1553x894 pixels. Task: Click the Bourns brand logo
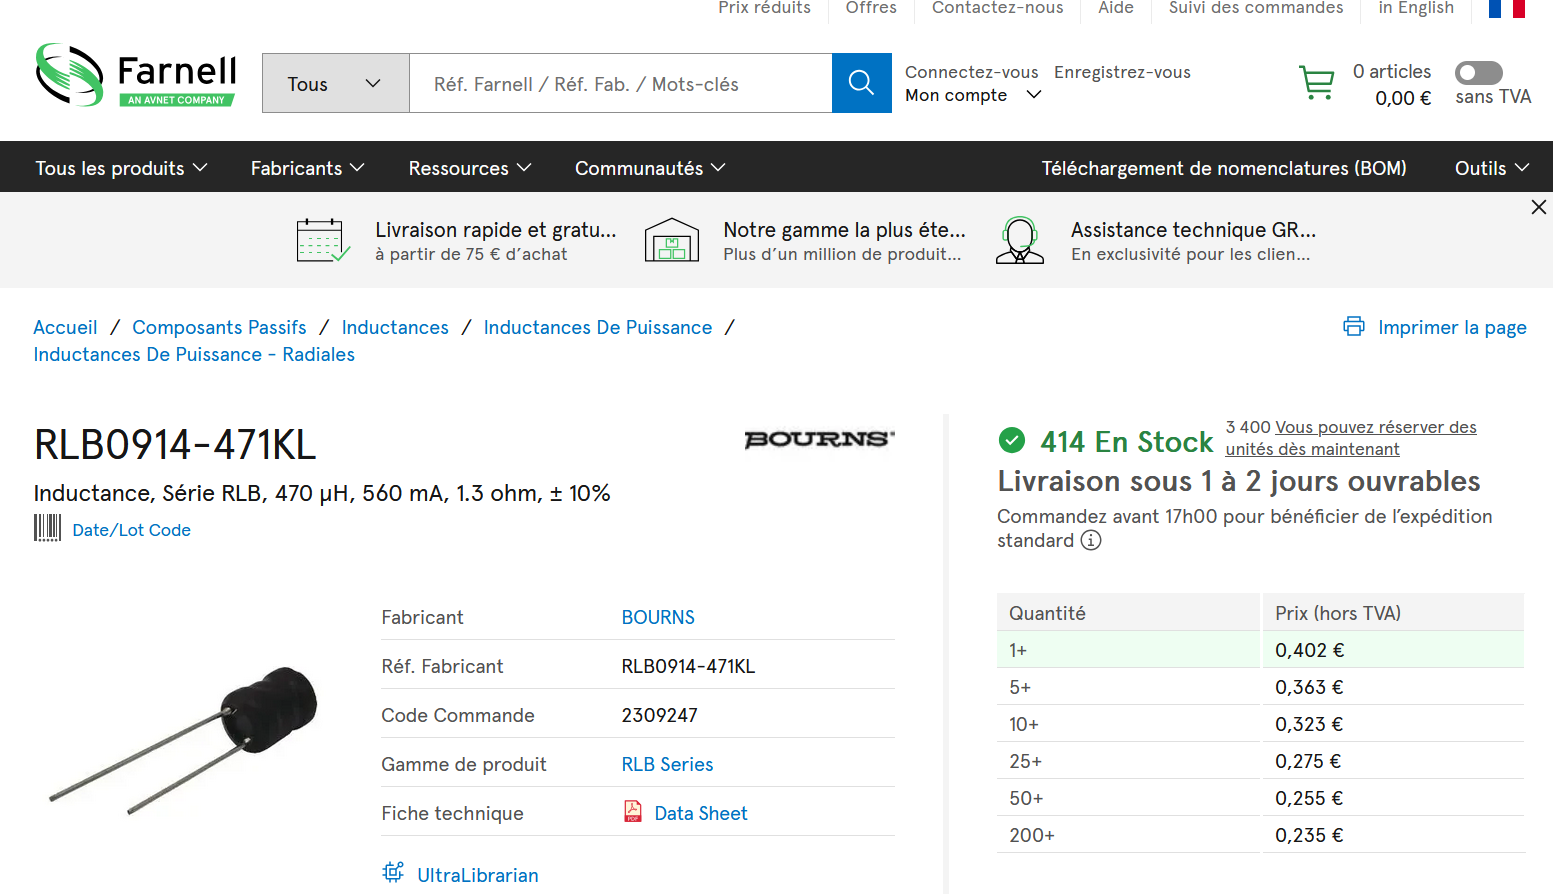click(819, 439)
